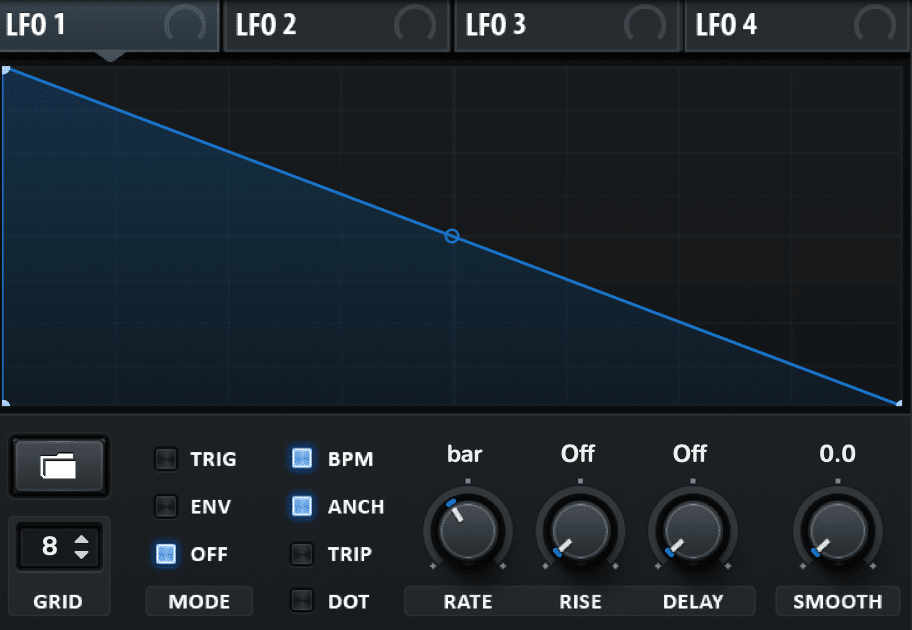The width and height of the screenshot is (912, 630).
Task: Click the SMOOTH knob
Action: 838,530
